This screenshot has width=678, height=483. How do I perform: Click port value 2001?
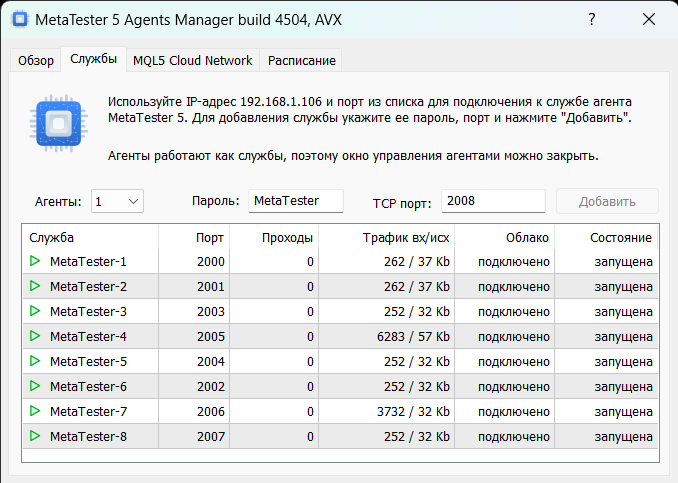tap(211, 287)
